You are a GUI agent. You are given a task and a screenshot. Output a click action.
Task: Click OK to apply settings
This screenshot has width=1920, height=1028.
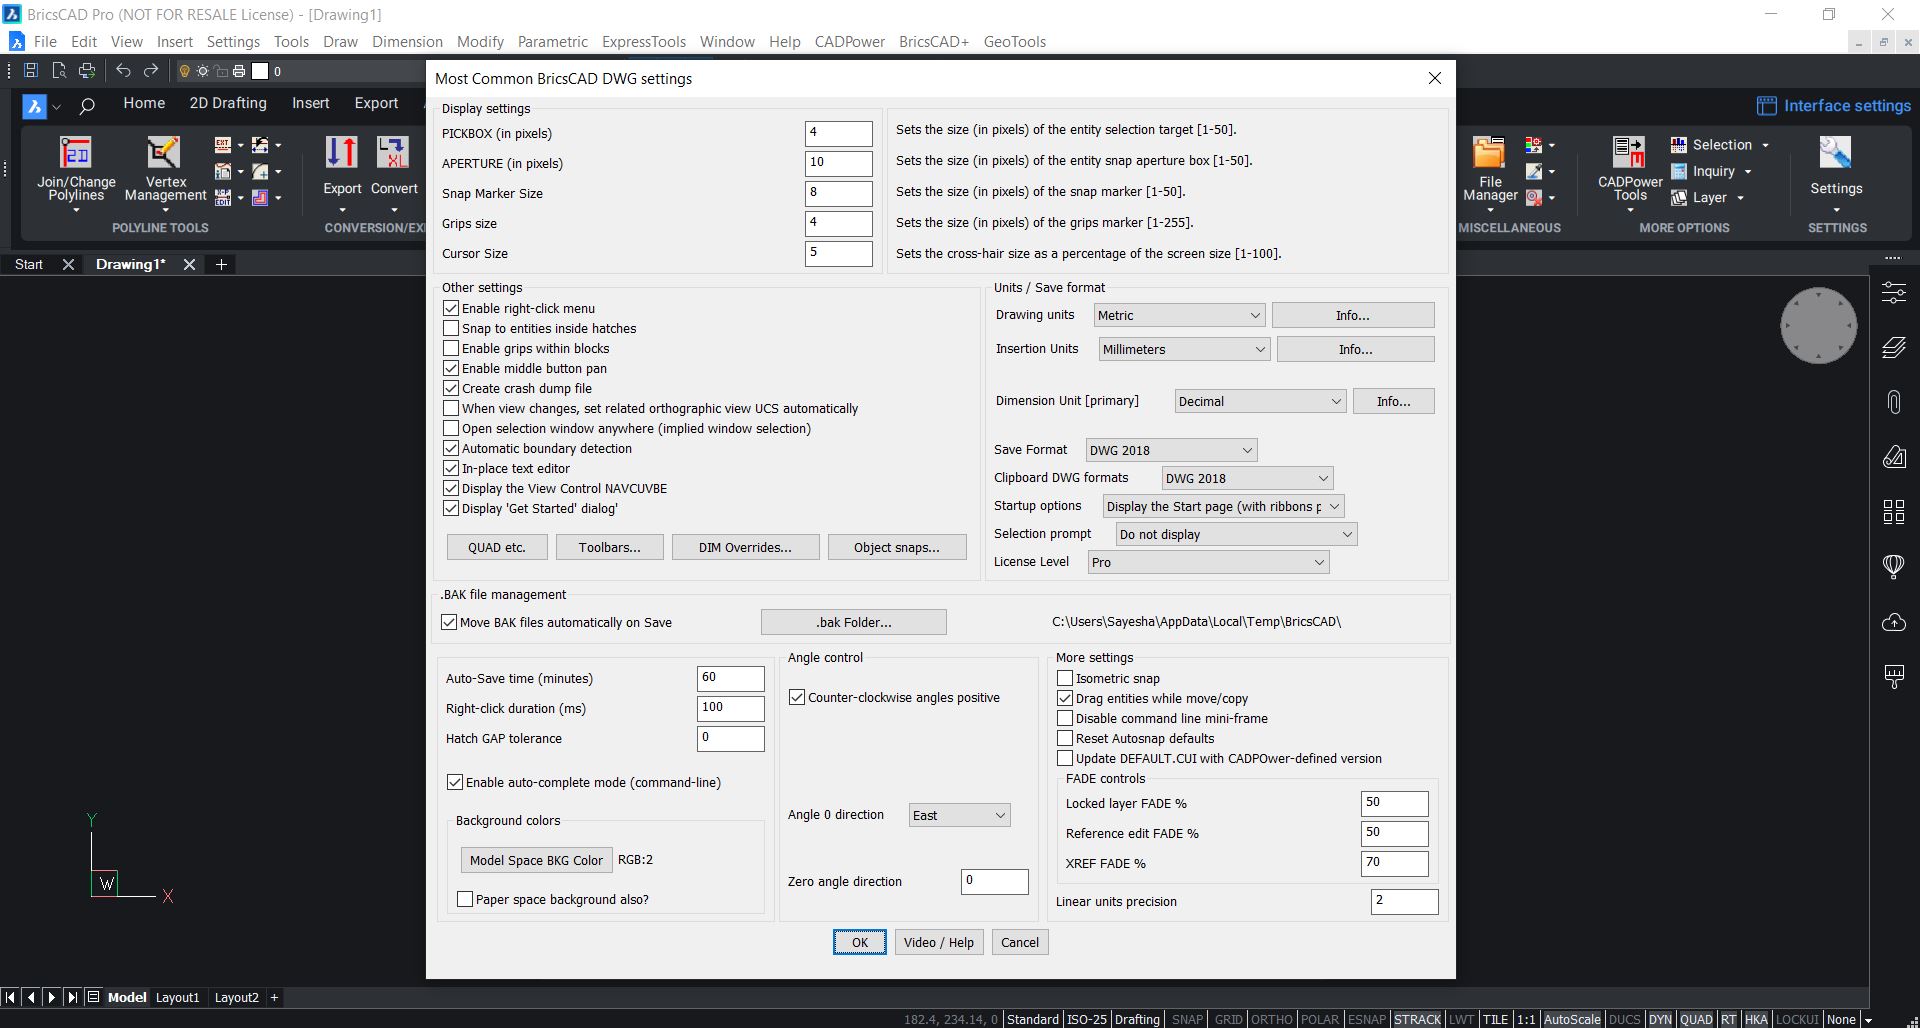pos(860,942)
